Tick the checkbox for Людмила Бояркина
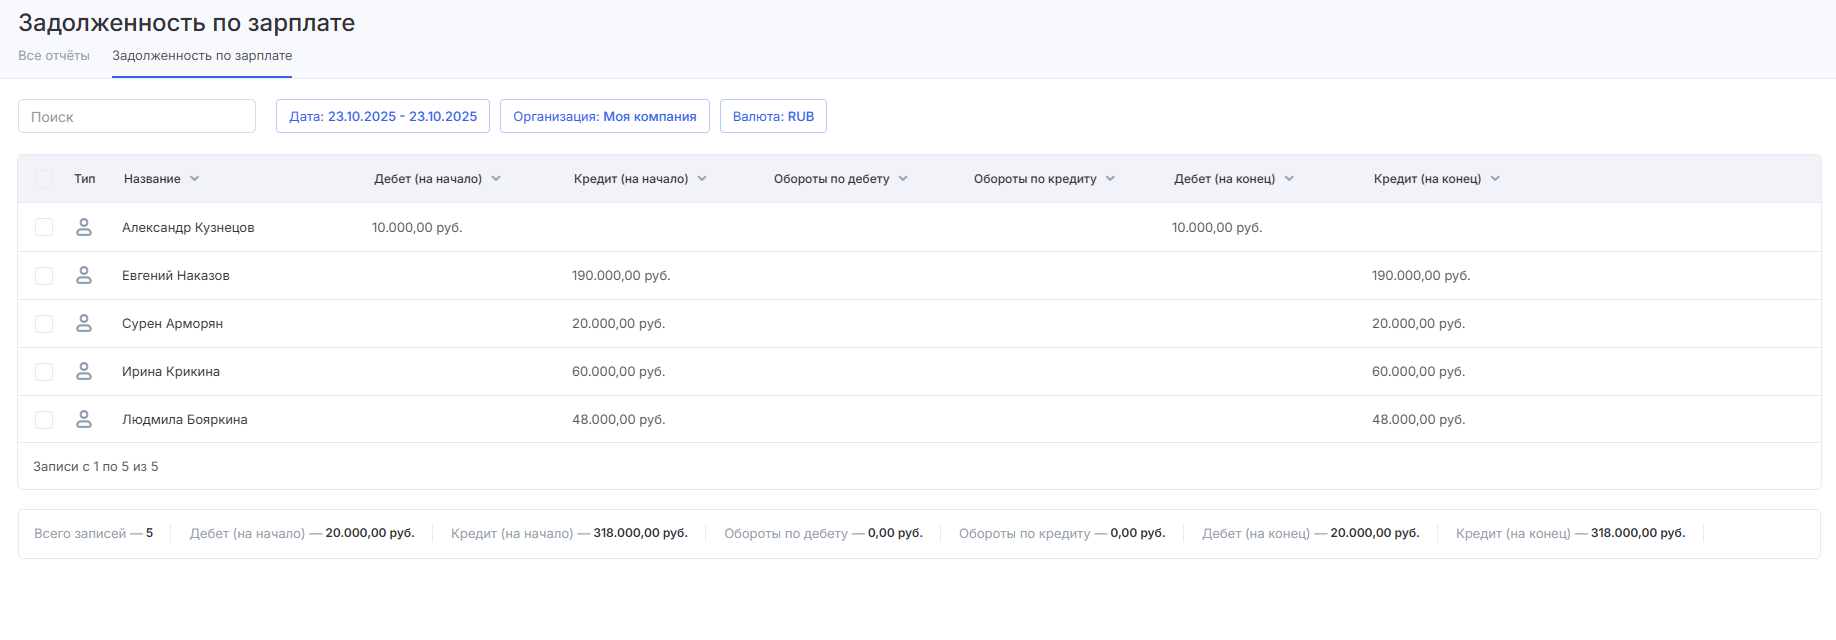Screen dimensions: 1836x640 pyautogui.click(x=44, y=419)
